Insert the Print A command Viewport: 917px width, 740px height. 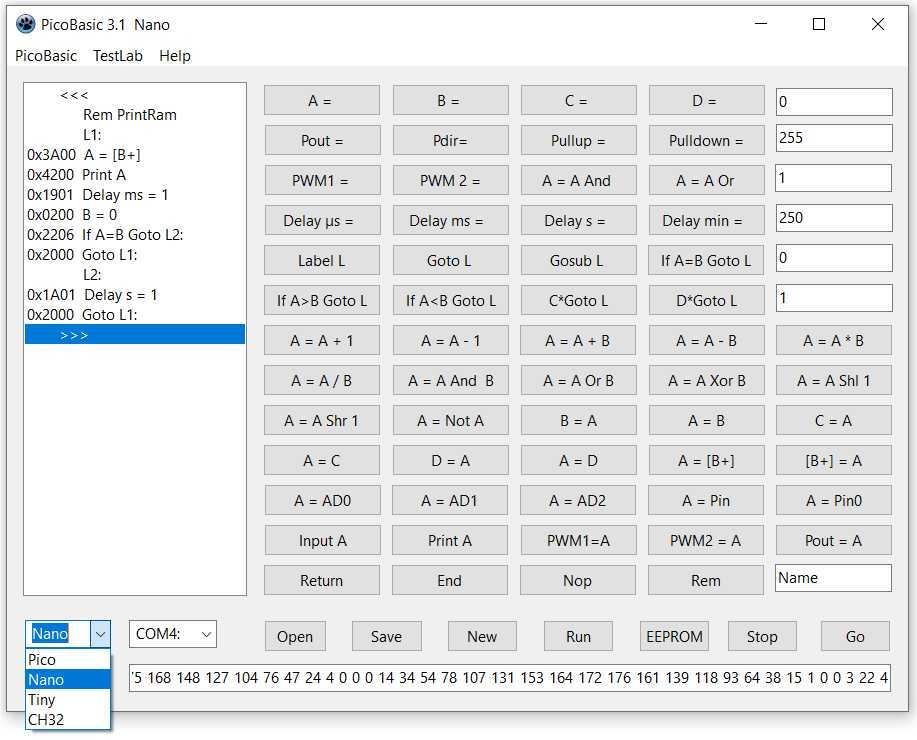coord(449,541)
